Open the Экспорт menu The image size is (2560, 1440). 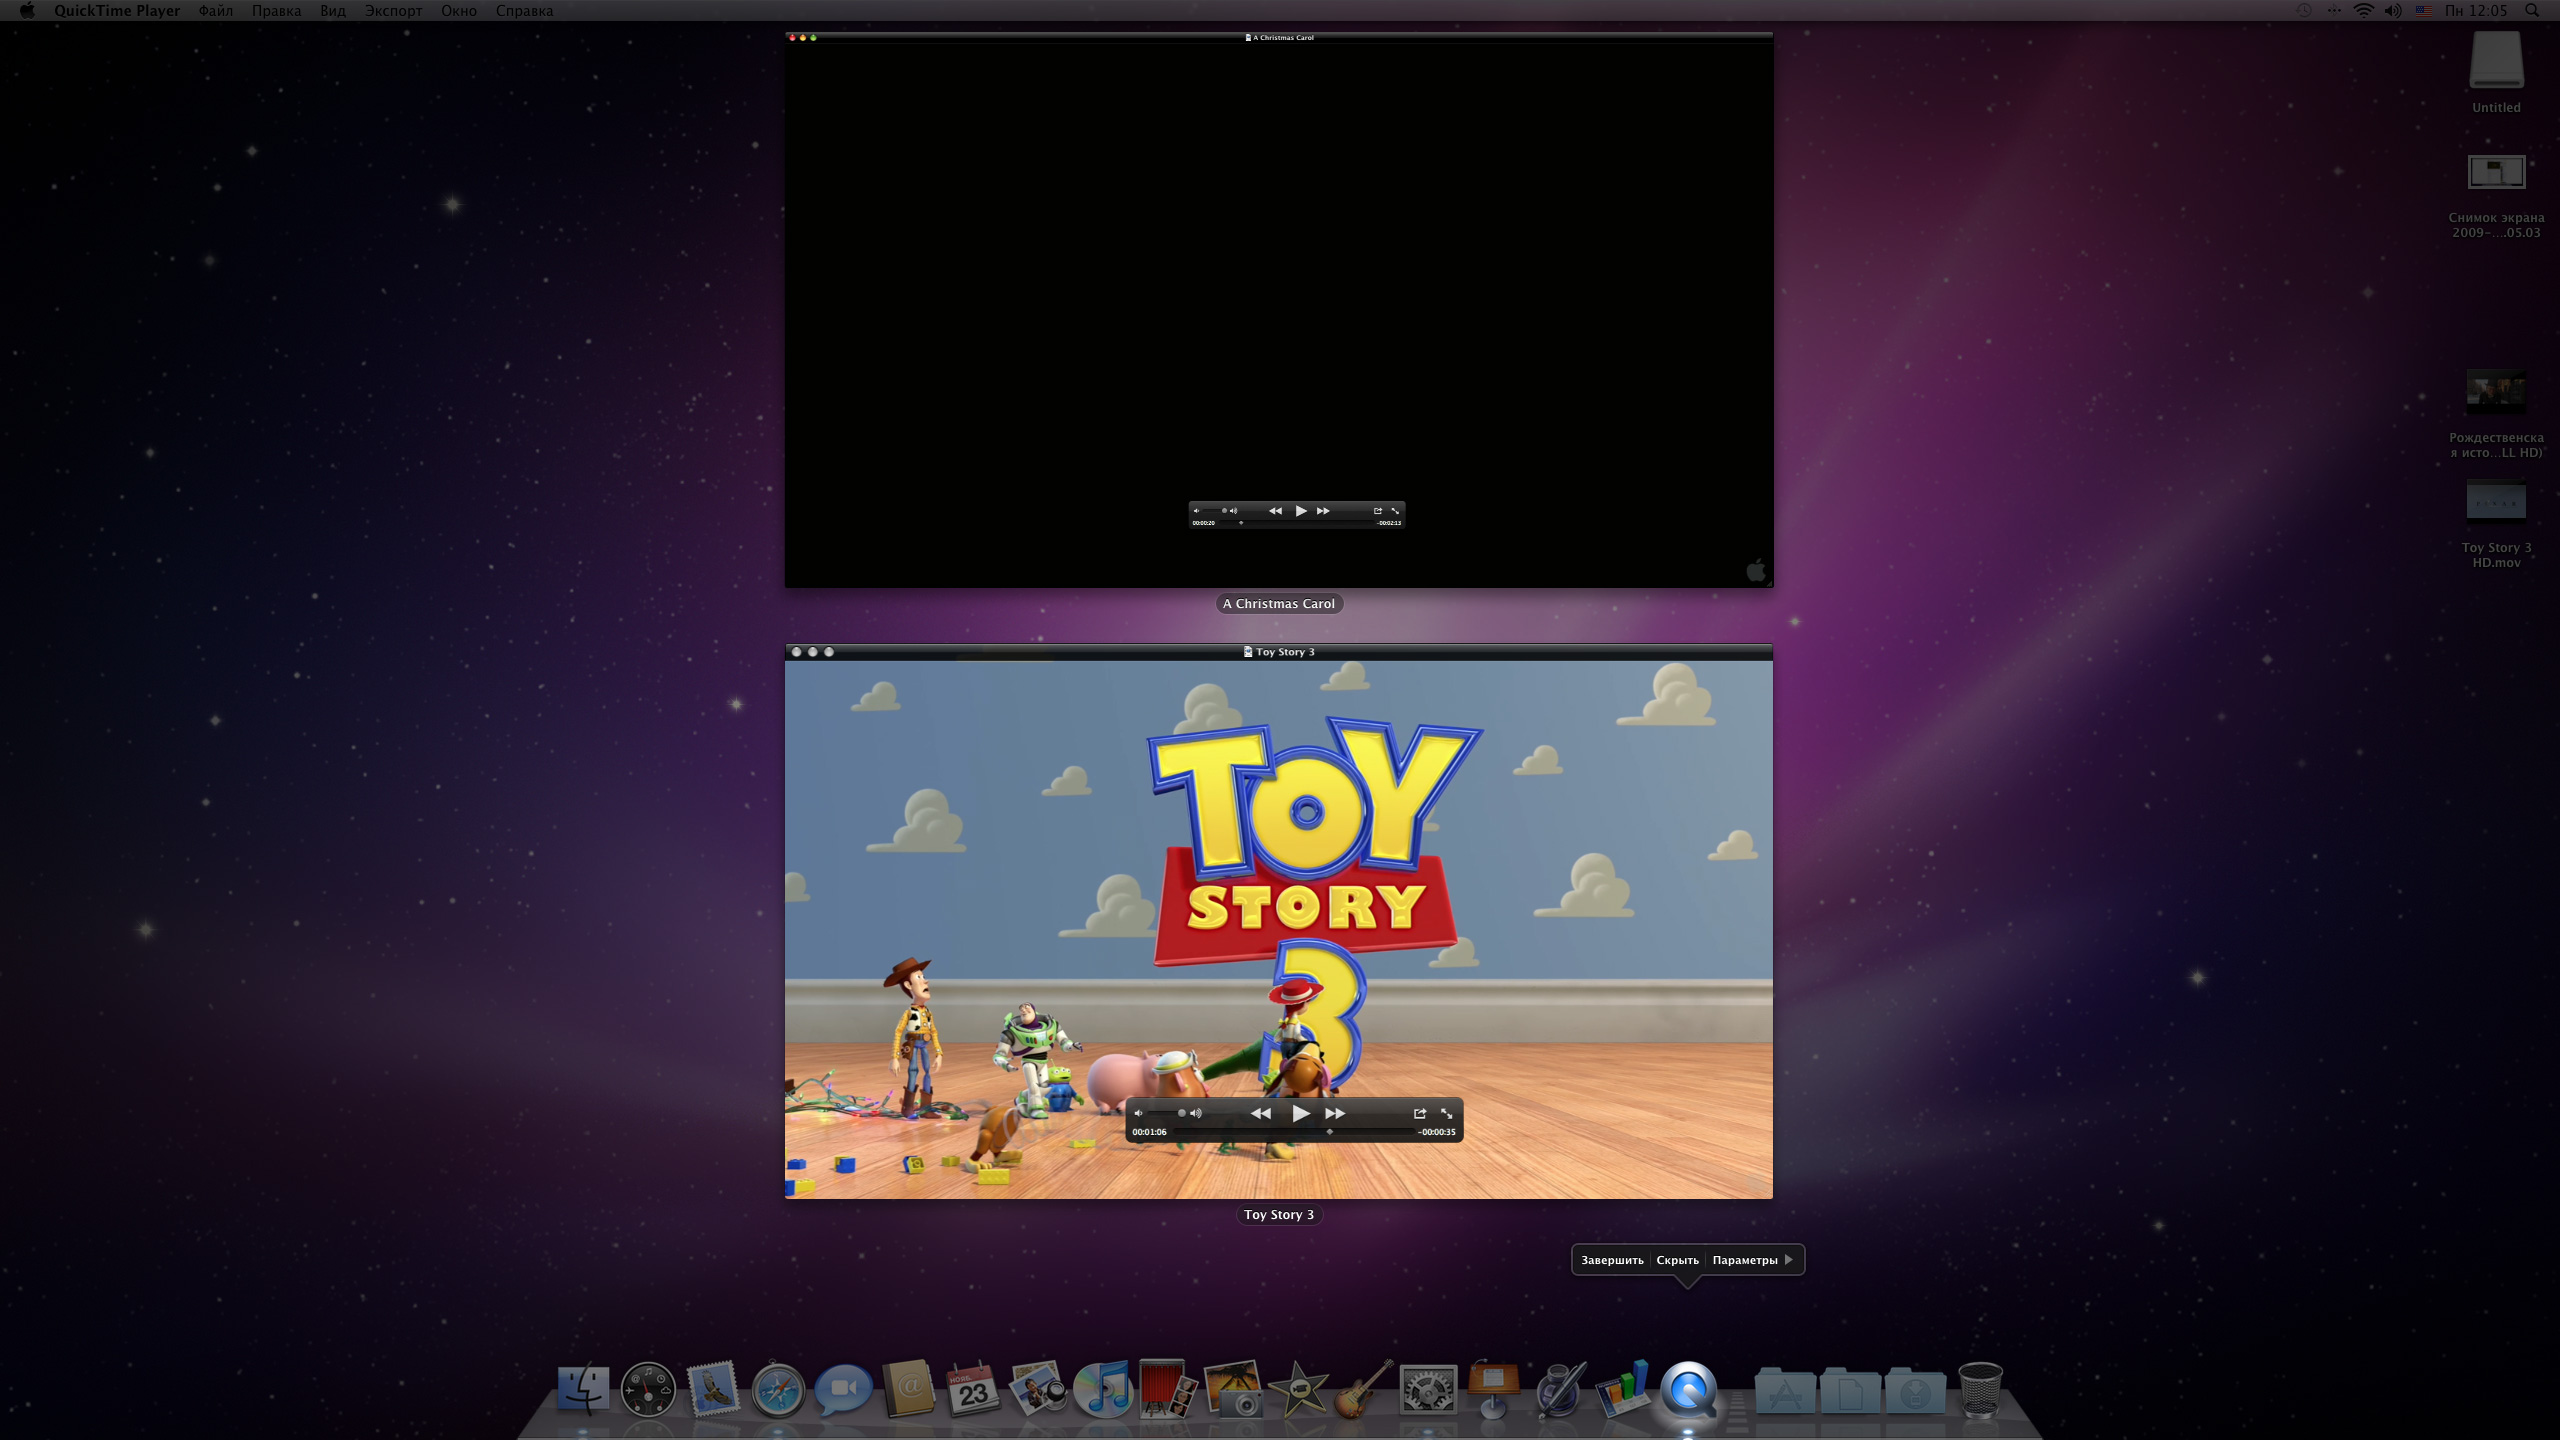pos(393,11)
